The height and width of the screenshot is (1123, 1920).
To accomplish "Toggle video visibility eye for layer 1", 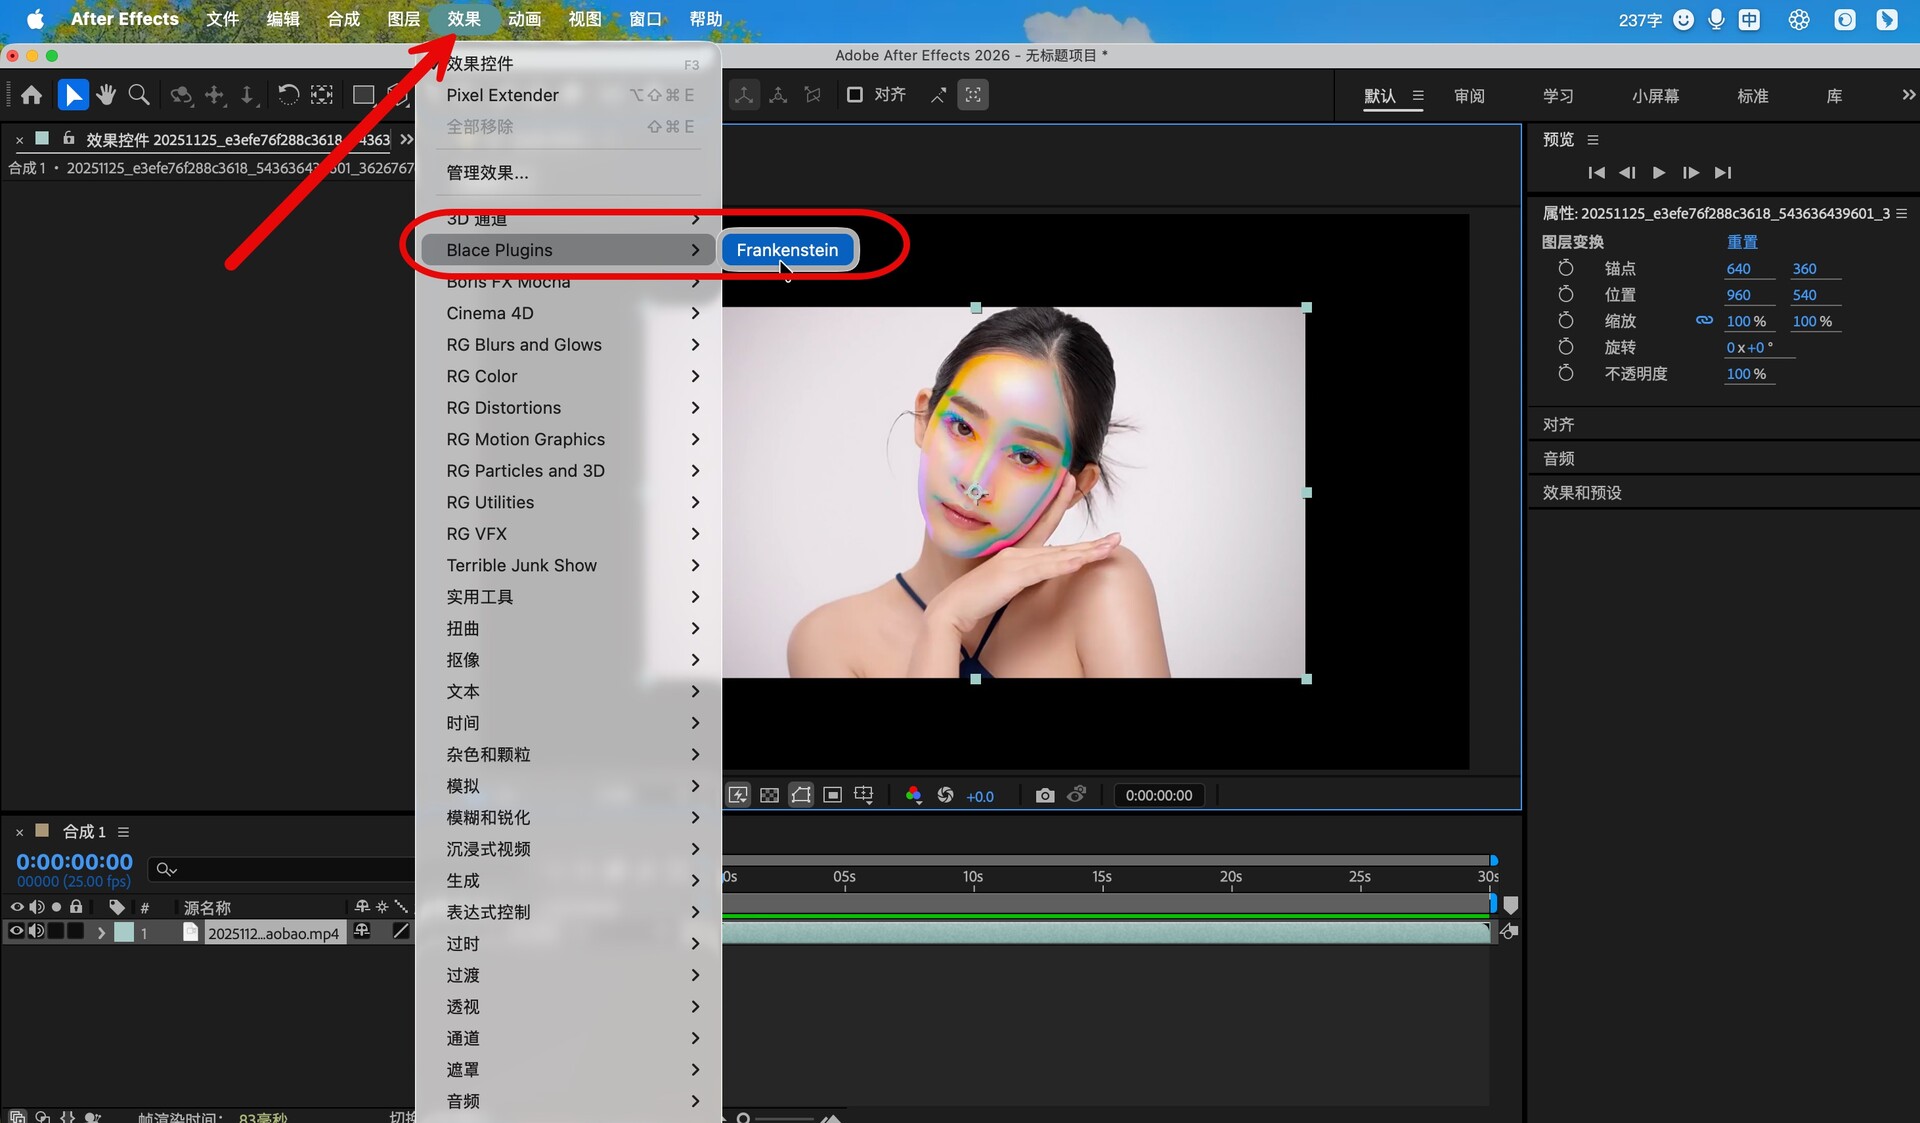I will (x=16, y=931).
